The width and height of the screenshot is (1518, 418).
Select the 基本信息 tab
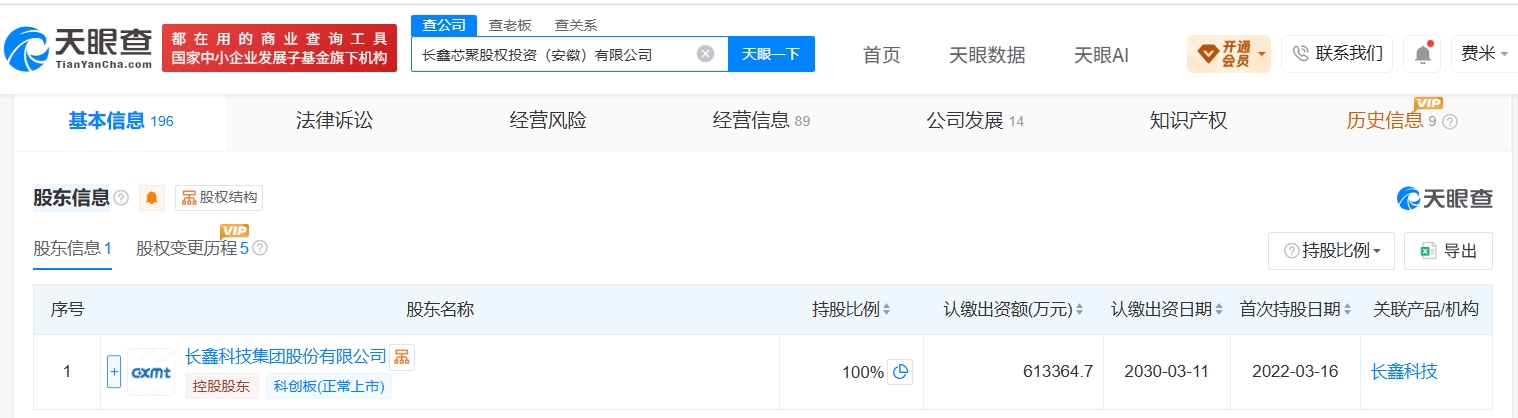(121, 121)
